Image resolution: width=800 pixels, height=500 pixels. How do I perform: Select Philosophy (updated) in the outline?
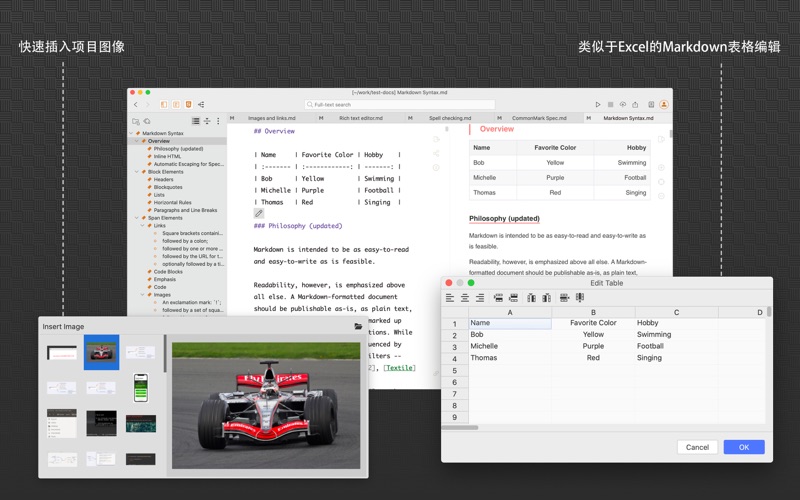[178, 149]
